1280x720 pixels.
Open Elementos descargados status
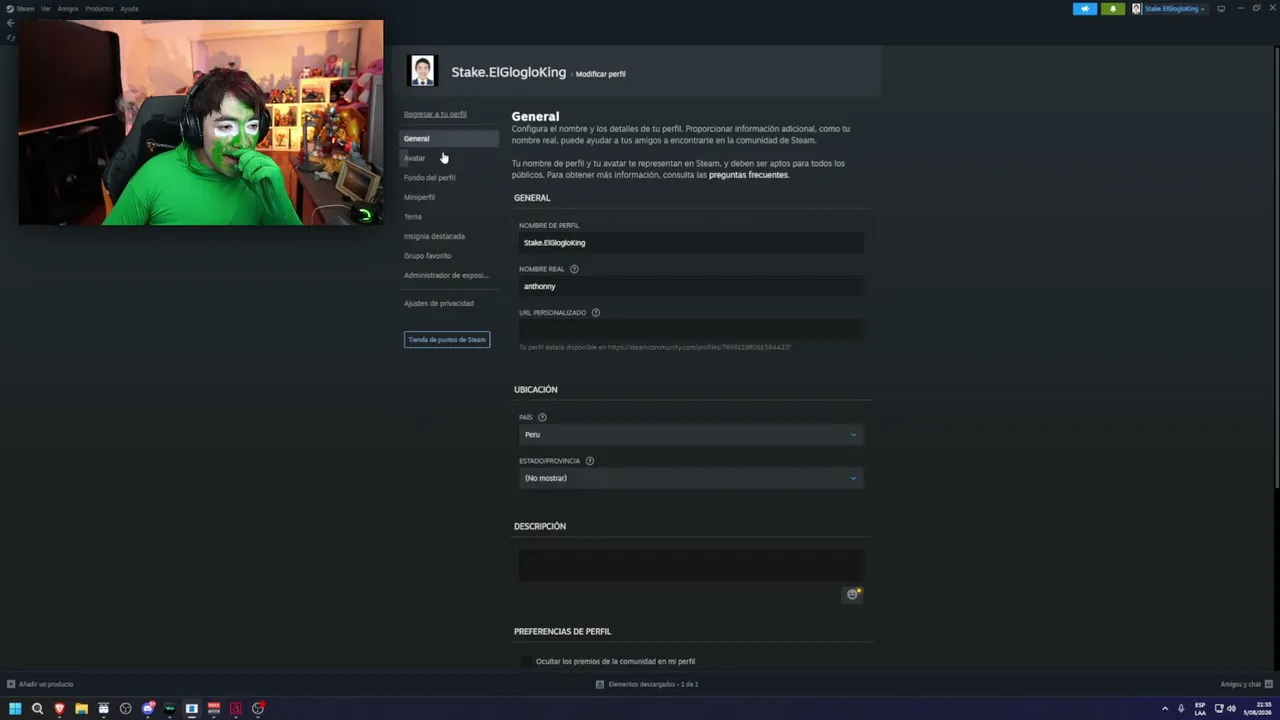(x=647, y=684)
